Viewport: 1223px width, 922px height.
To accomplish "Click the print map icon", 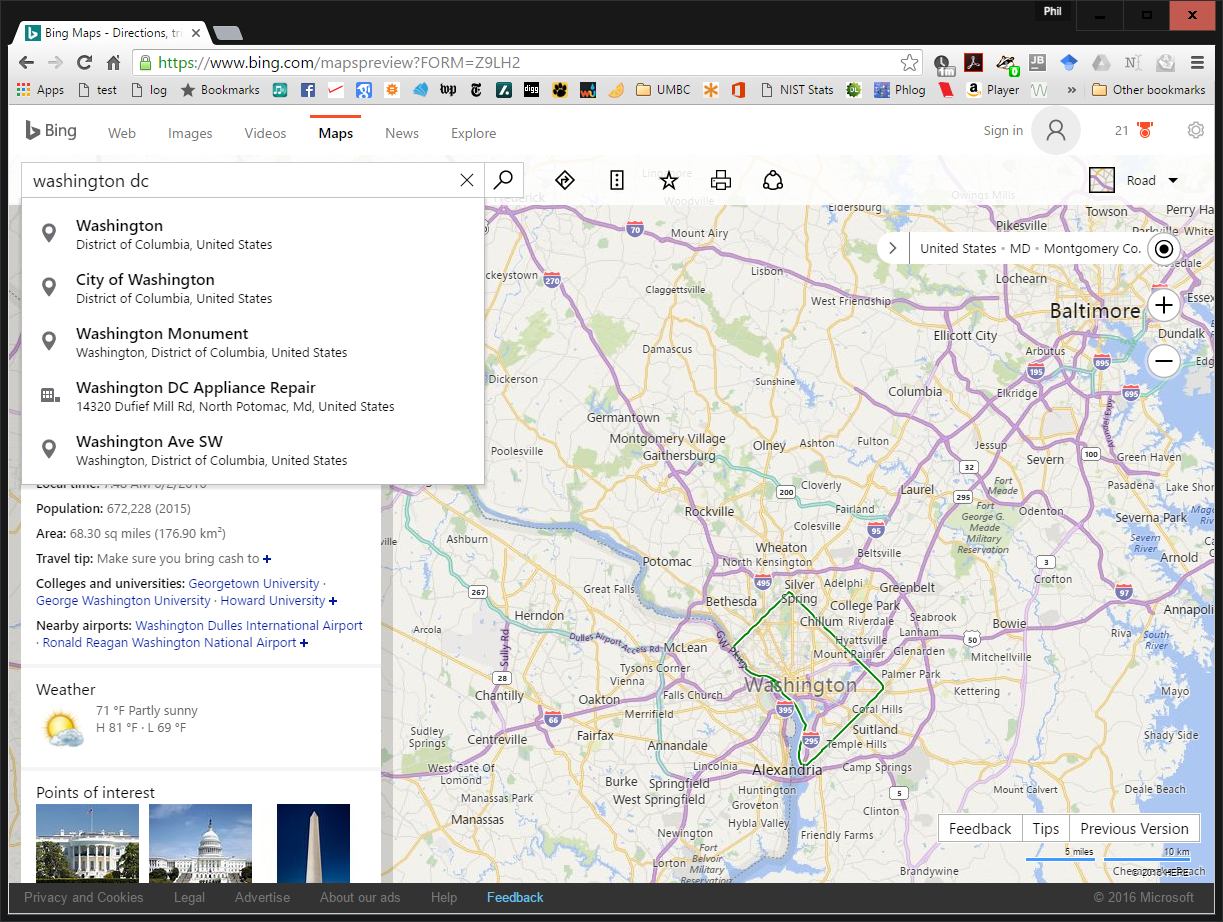I will [721, 181].
